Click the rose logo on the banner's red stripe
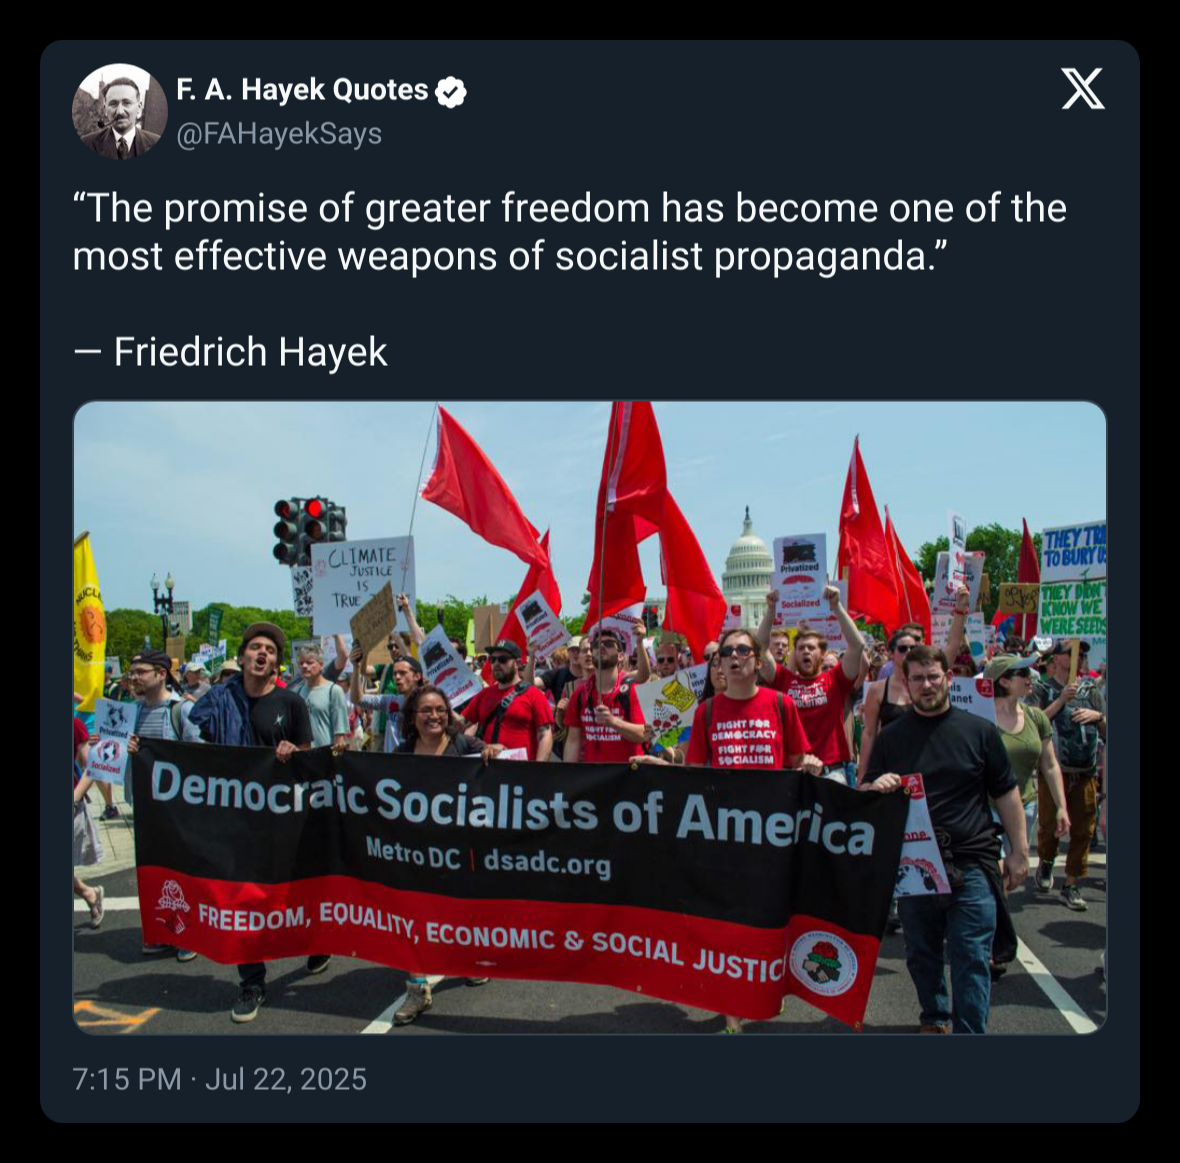The height and width of the screenshot is (1163, 1180). tap(173, 905)
